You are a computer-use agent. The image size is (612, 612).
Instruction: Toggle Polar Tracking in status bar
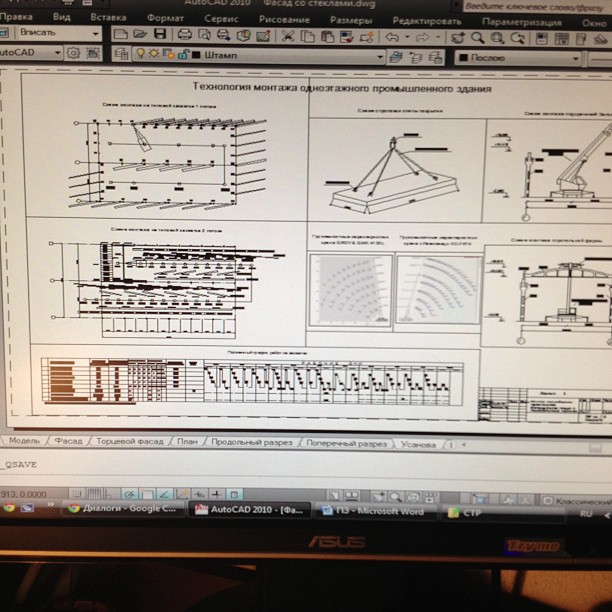[130, 495]
